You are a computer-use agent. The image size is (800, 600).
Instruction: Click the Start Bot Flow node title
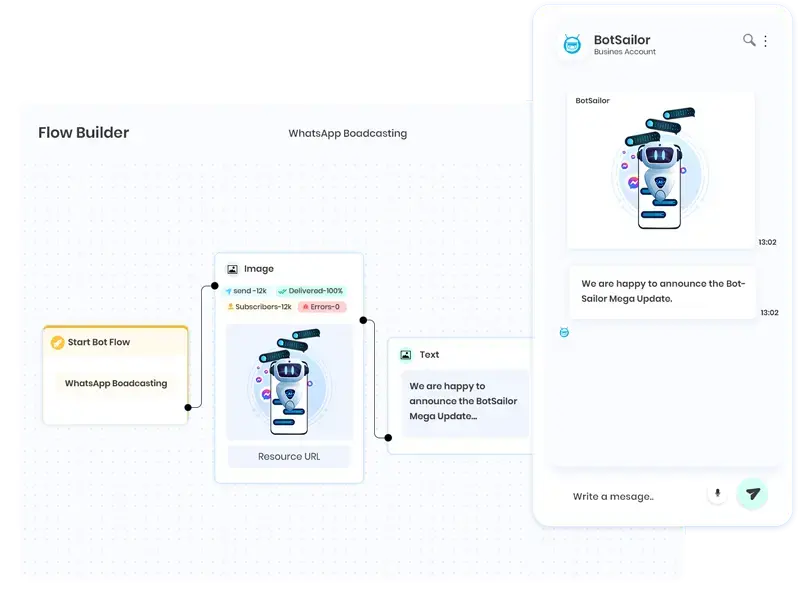pos(99,342)
